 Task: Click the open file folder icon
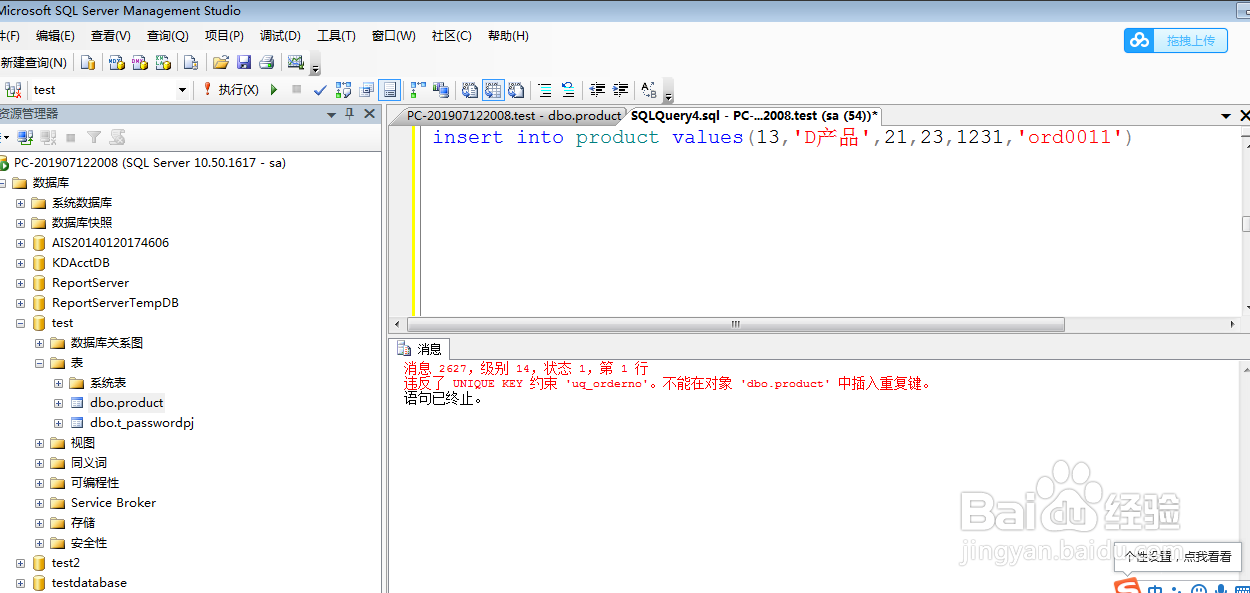(220, 62)
